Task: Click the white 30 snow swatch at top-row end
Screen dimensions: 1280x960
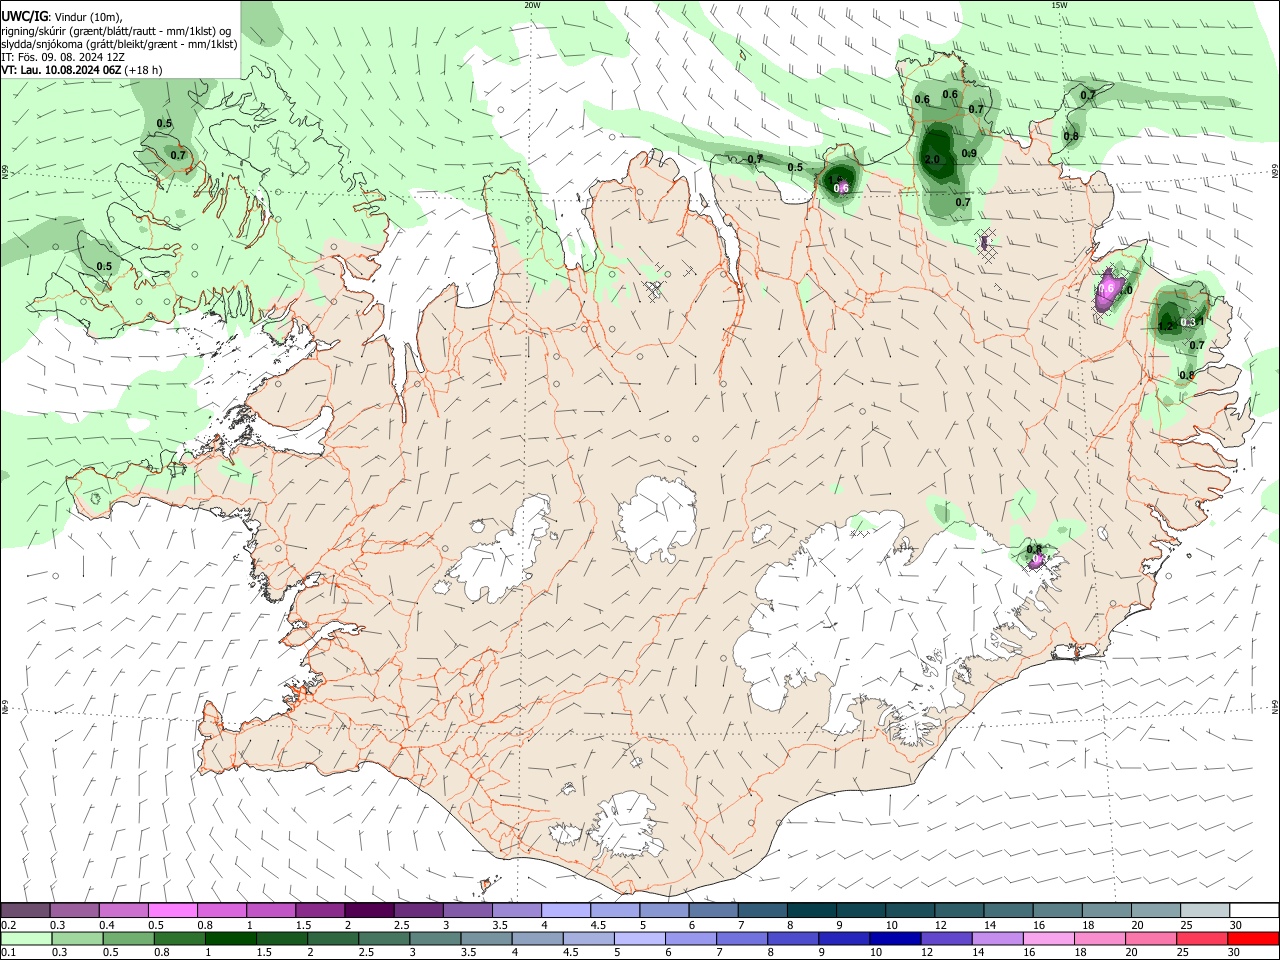Action: point(1254,910)
